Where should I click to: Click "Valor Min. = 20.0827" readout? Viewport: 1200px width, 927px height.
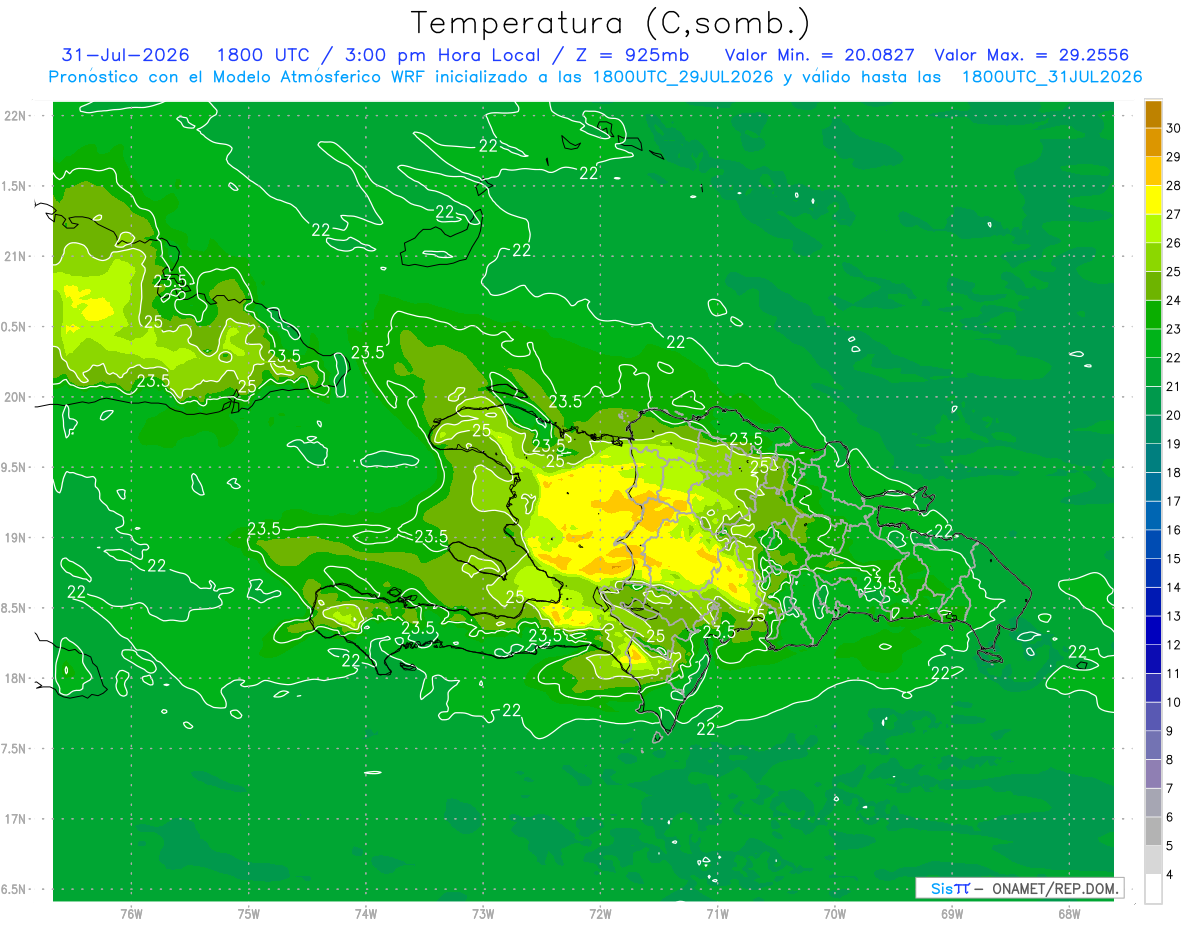(x=820, y=55)
